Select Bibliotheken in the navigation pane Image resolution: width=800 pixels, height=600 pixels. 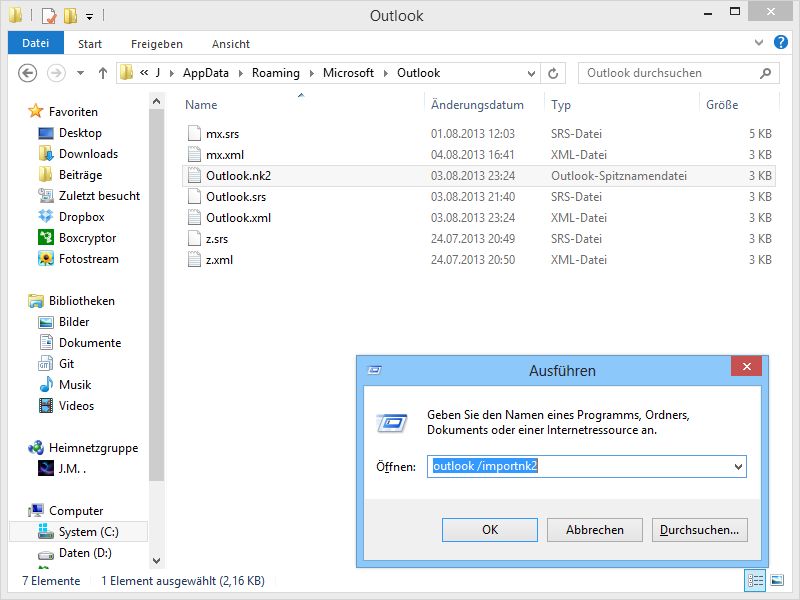[82, 301]
